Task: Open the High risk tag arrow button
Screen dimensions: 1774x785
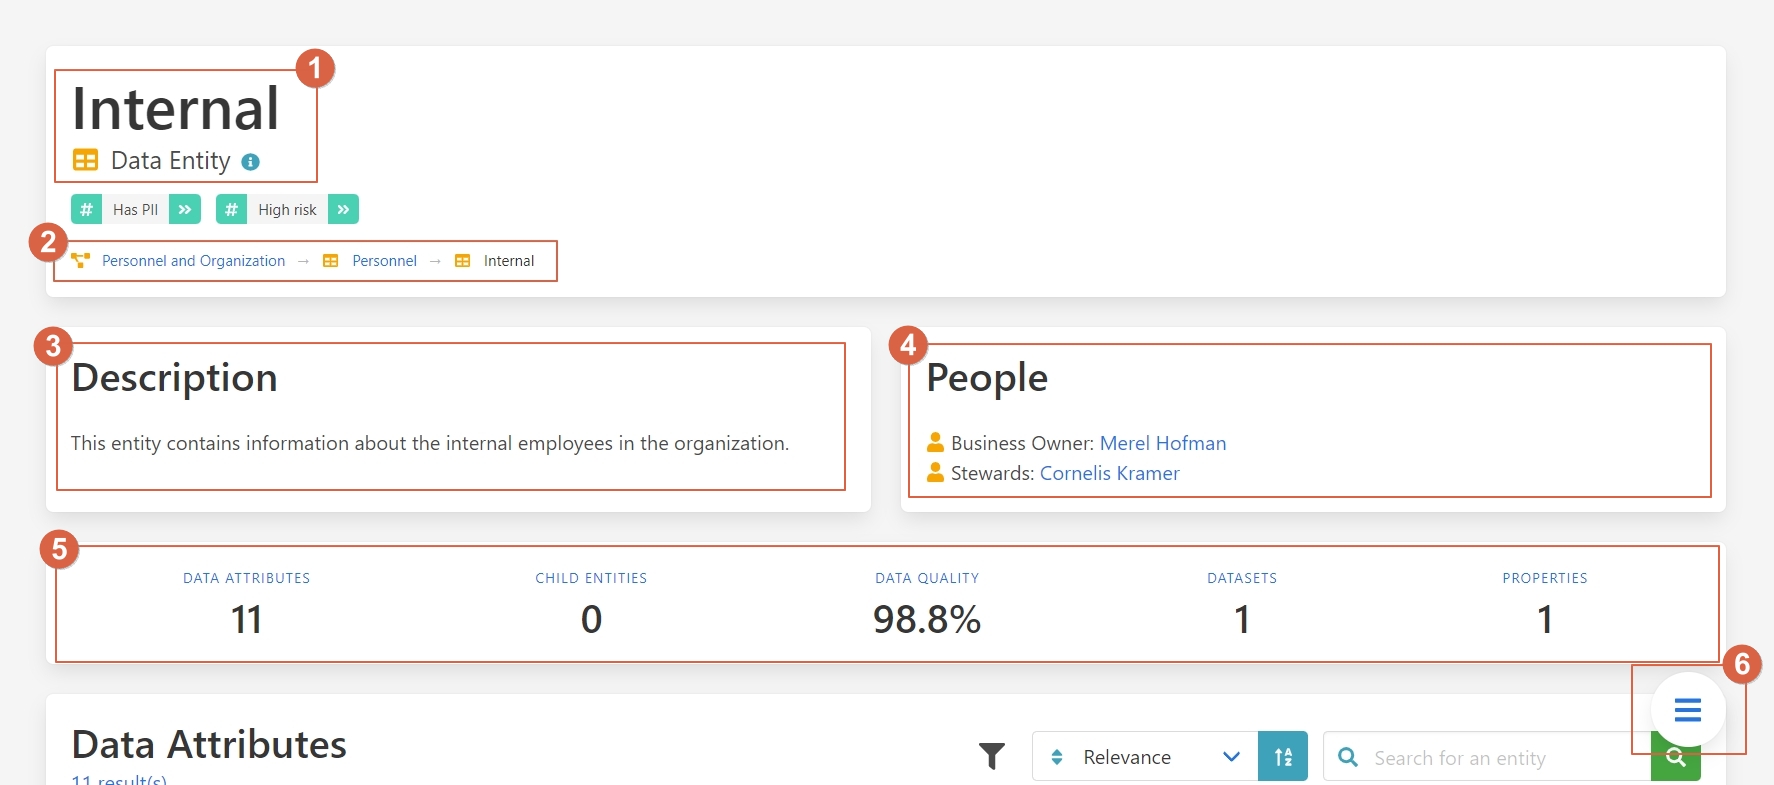Action: tap(343, 209)
